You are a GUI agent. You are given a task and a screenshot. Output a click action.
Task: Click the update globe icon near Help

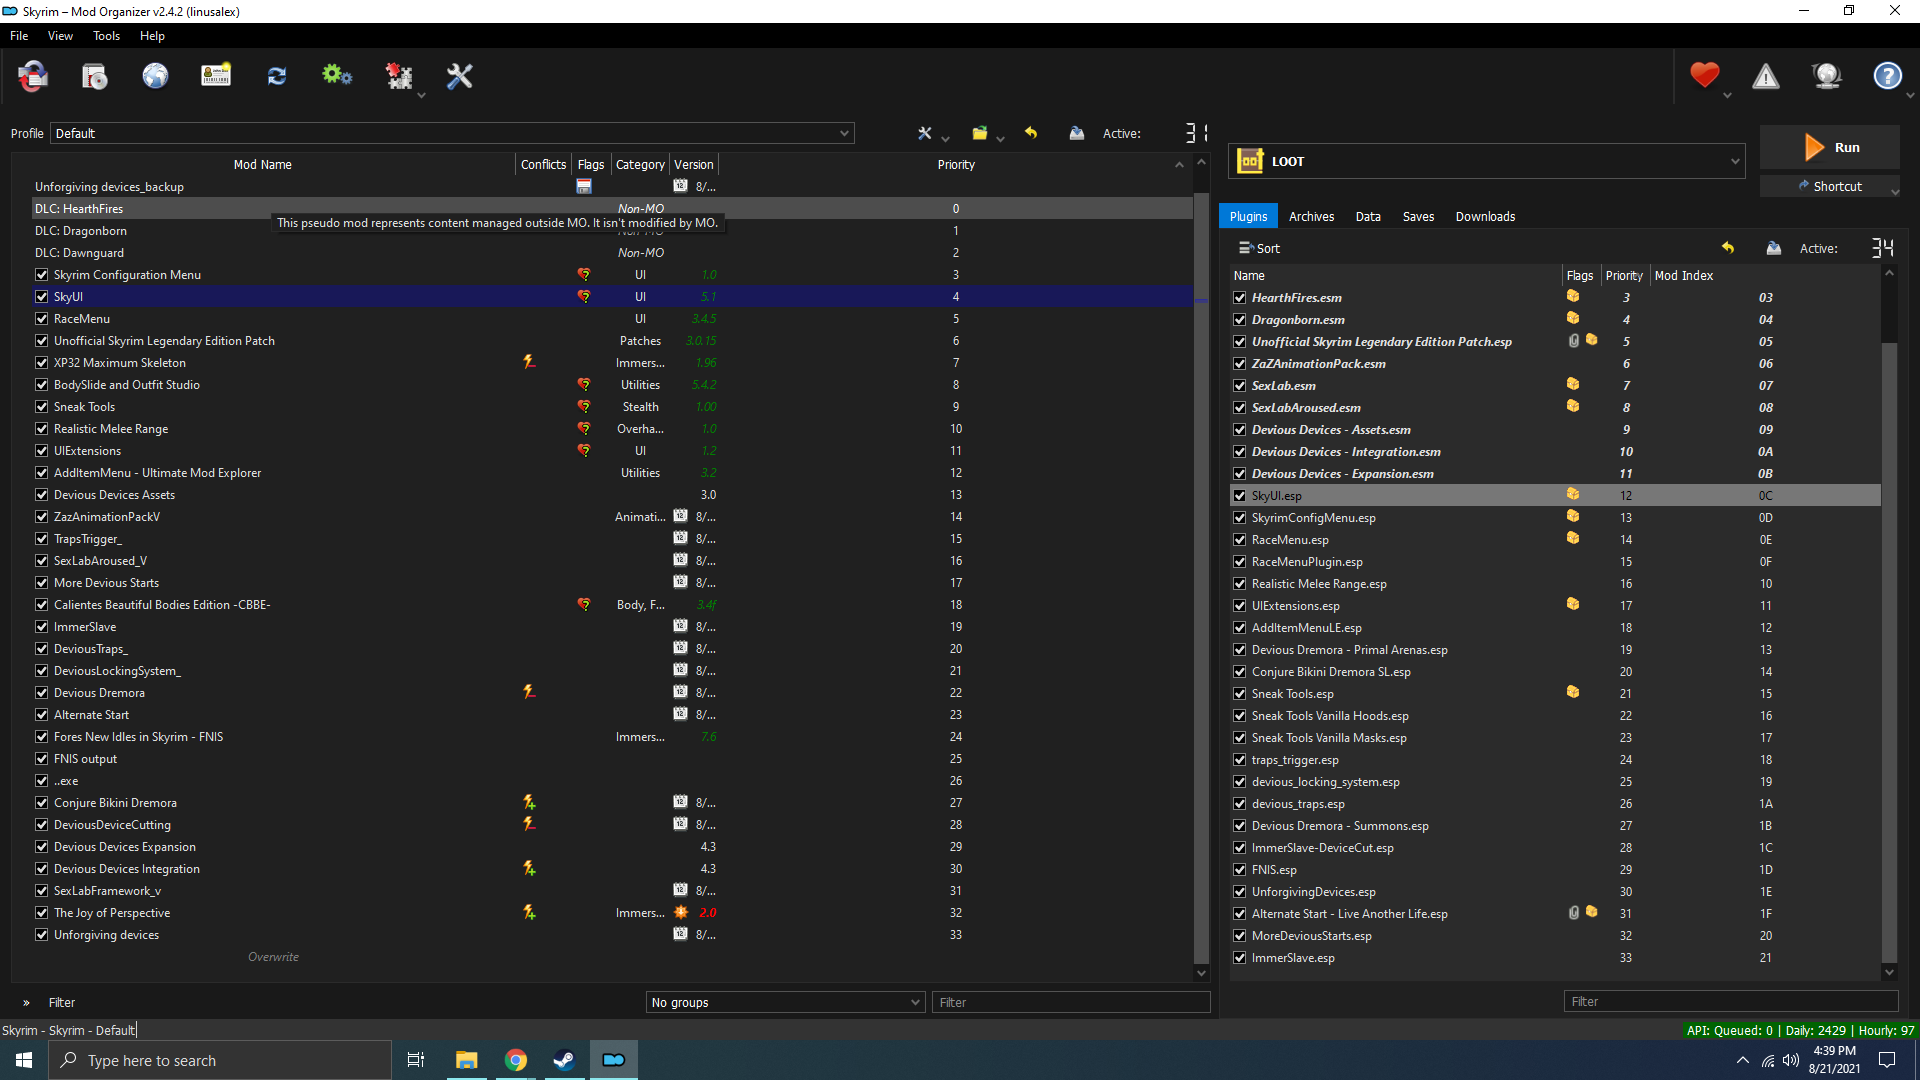1827,76
